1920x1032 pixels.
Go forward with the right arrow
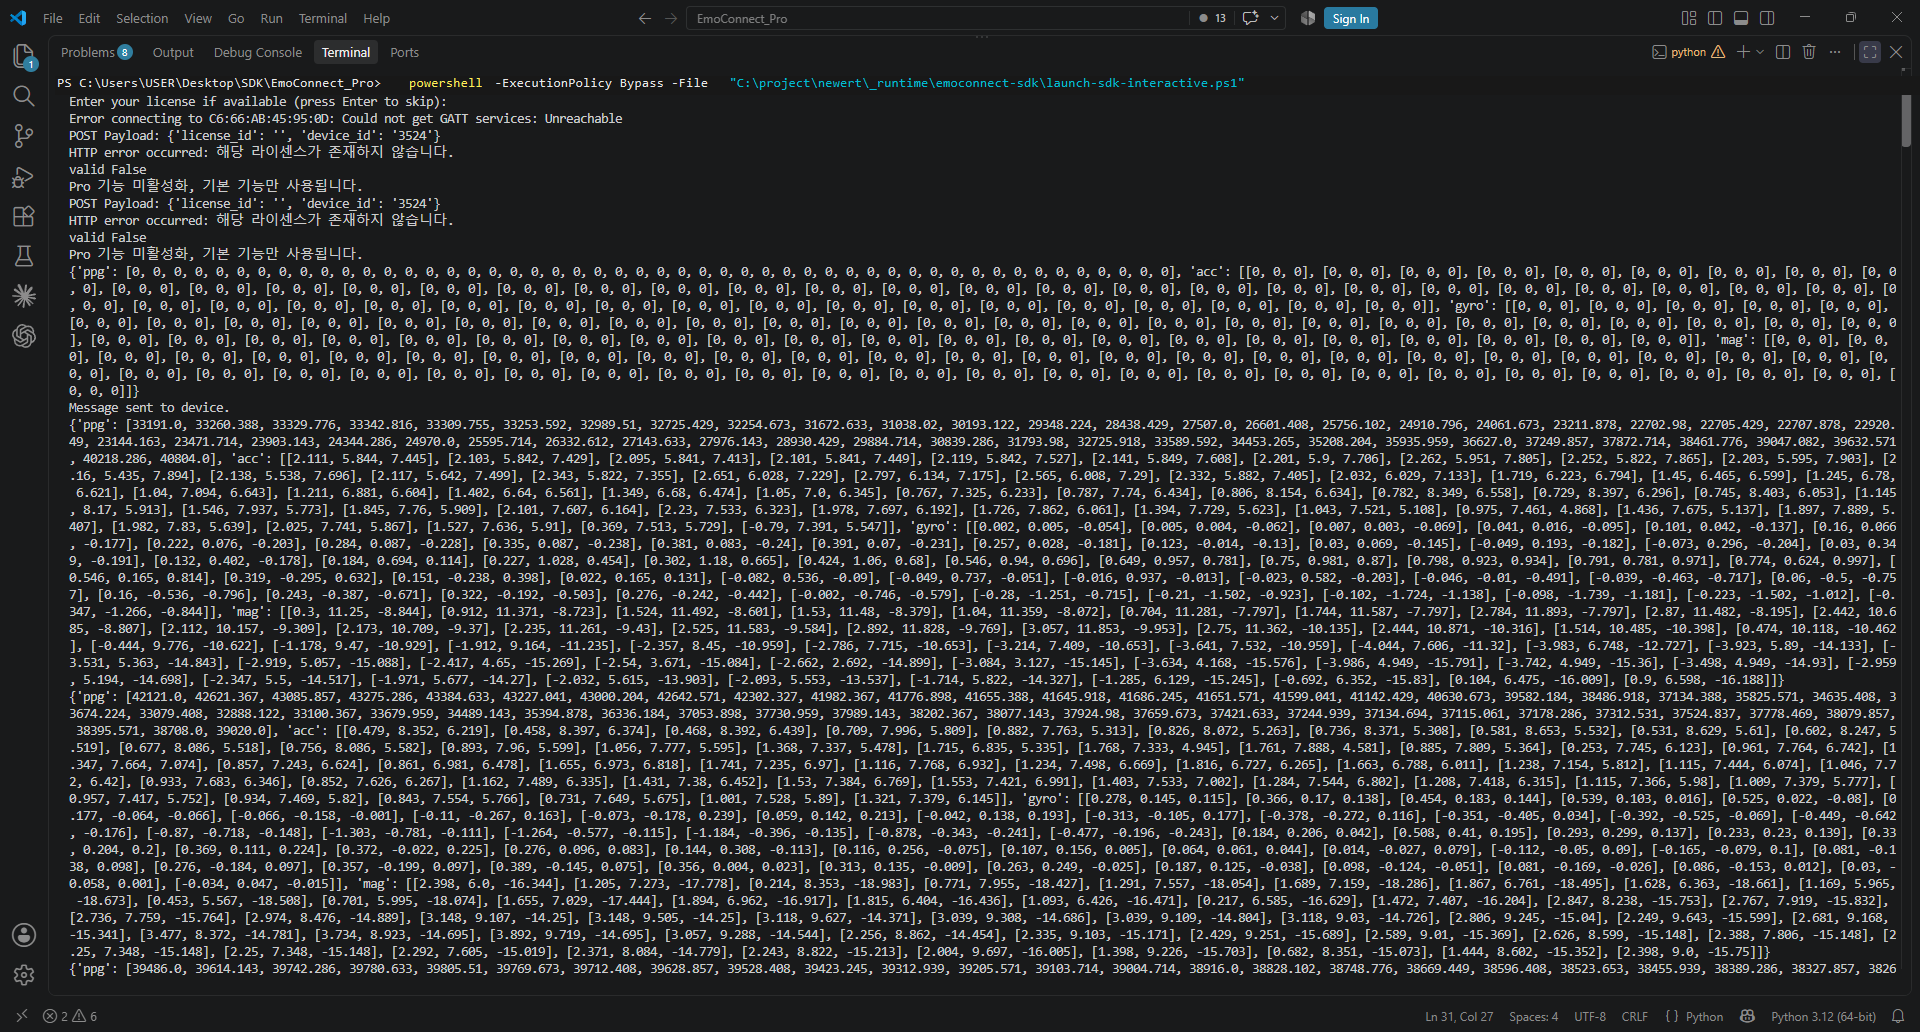tap(671, 18)
